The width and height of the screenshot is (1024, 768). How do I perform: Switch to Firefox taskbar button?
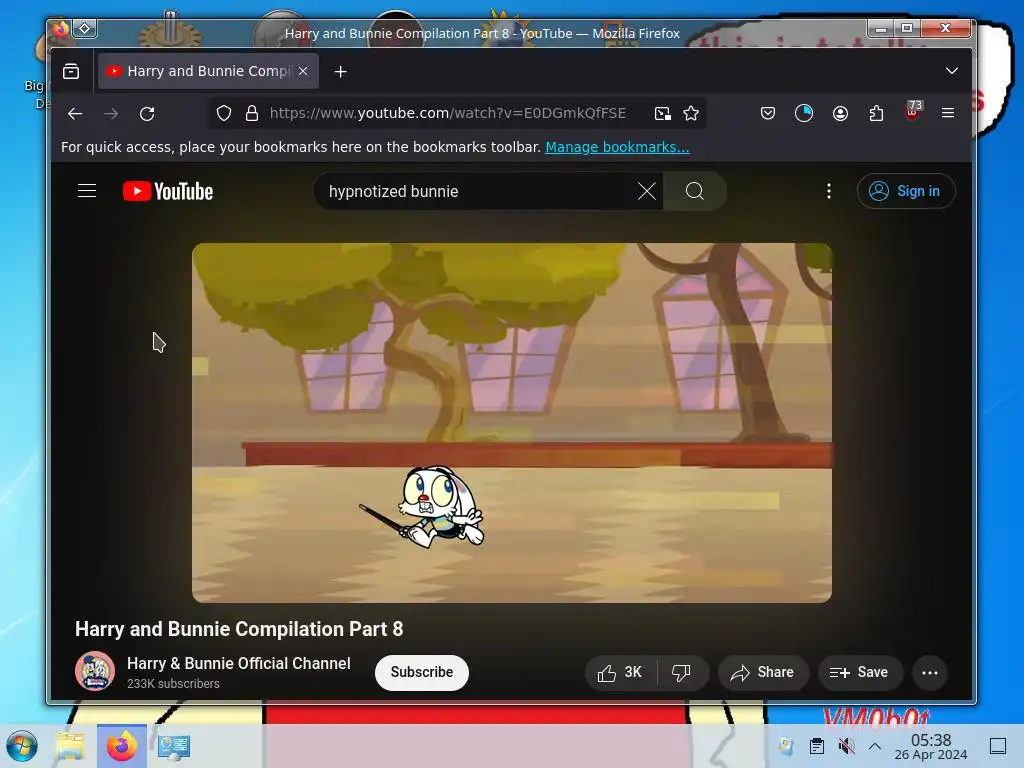pyautogui.click(x=121, y=746)
